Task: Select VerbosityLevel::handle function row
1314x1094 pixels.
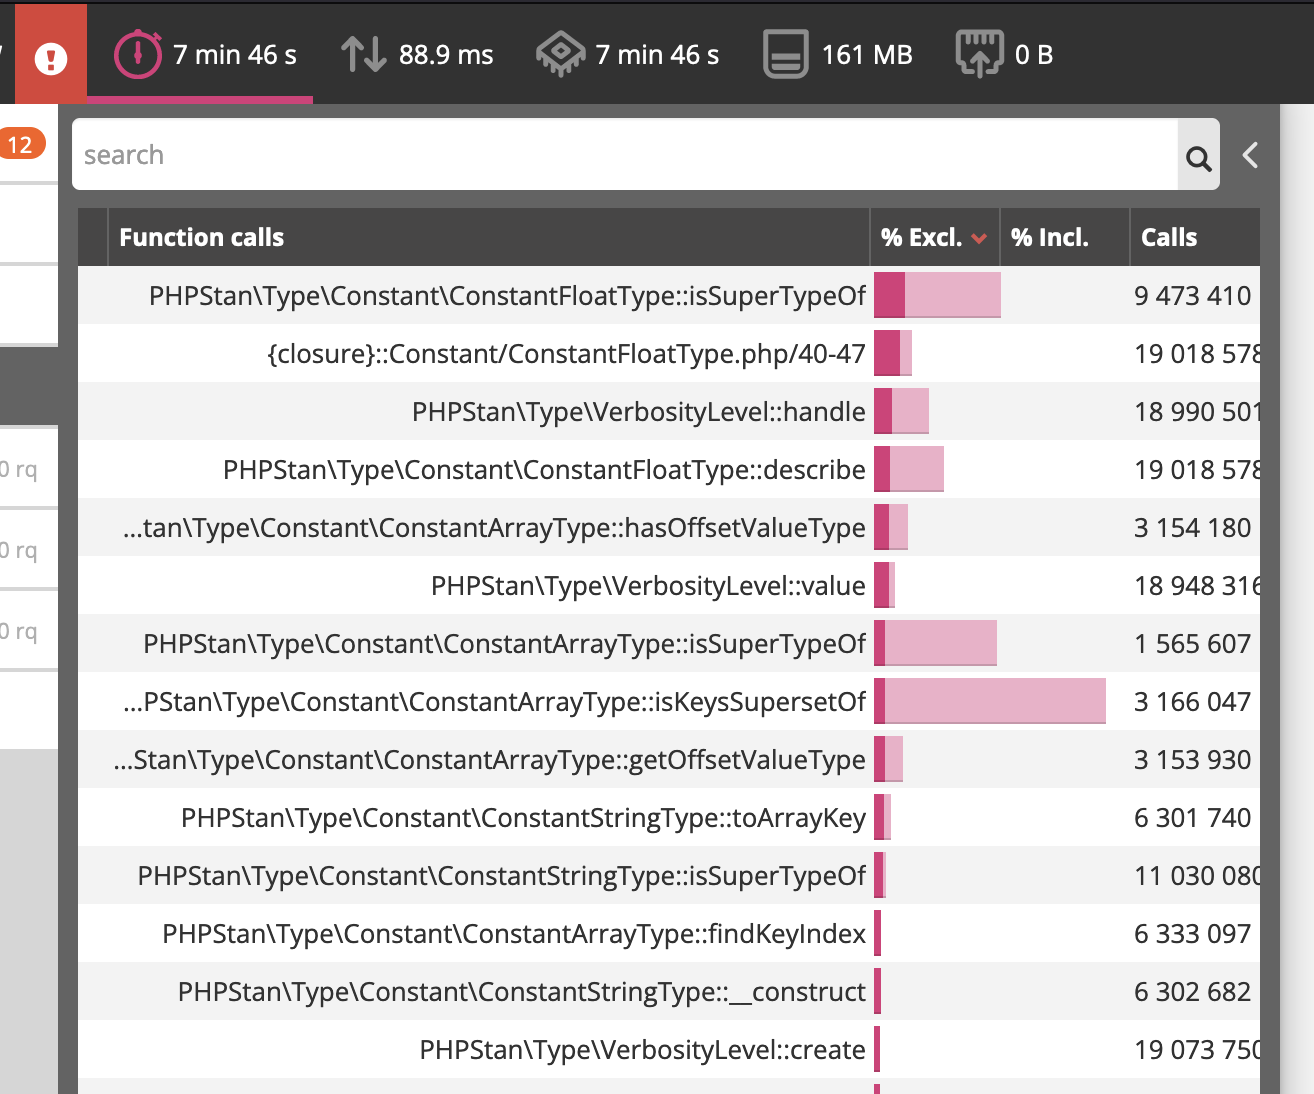Action: (x=669, y=411)
